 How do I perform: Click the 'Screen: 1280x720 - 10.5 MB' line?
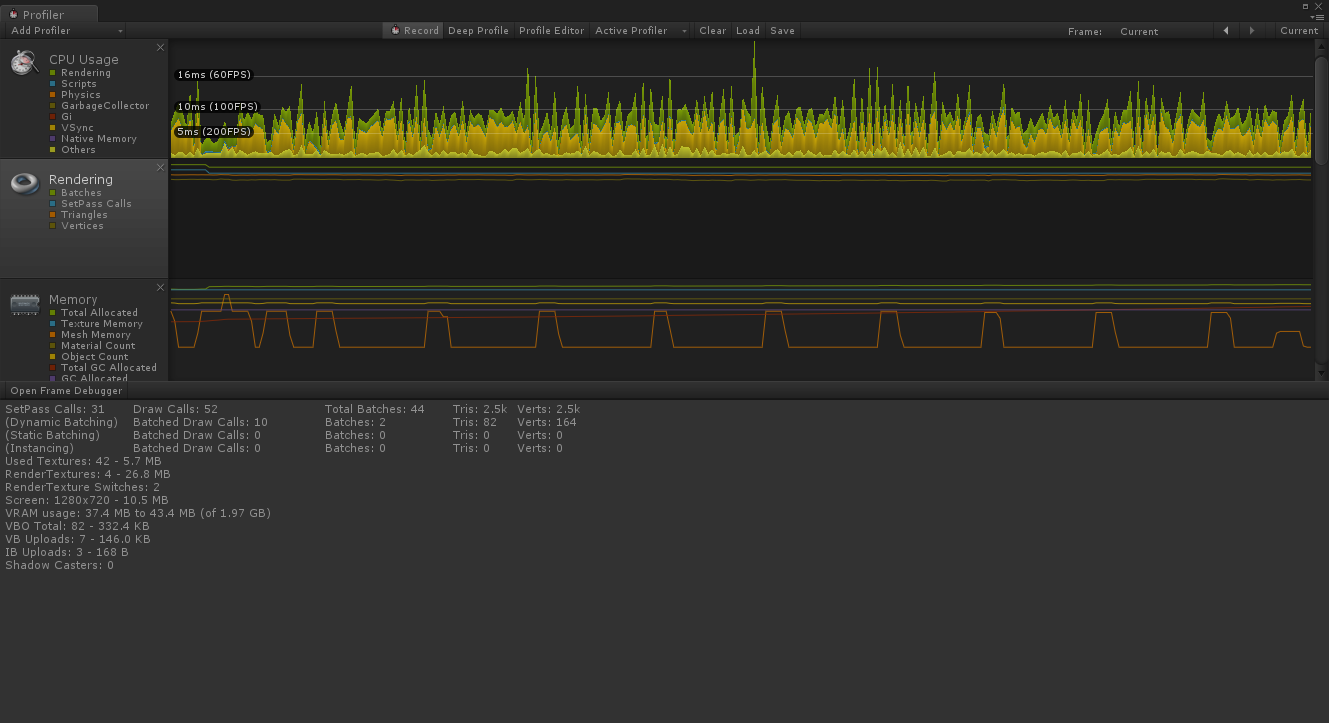click(x=87, y=500)
